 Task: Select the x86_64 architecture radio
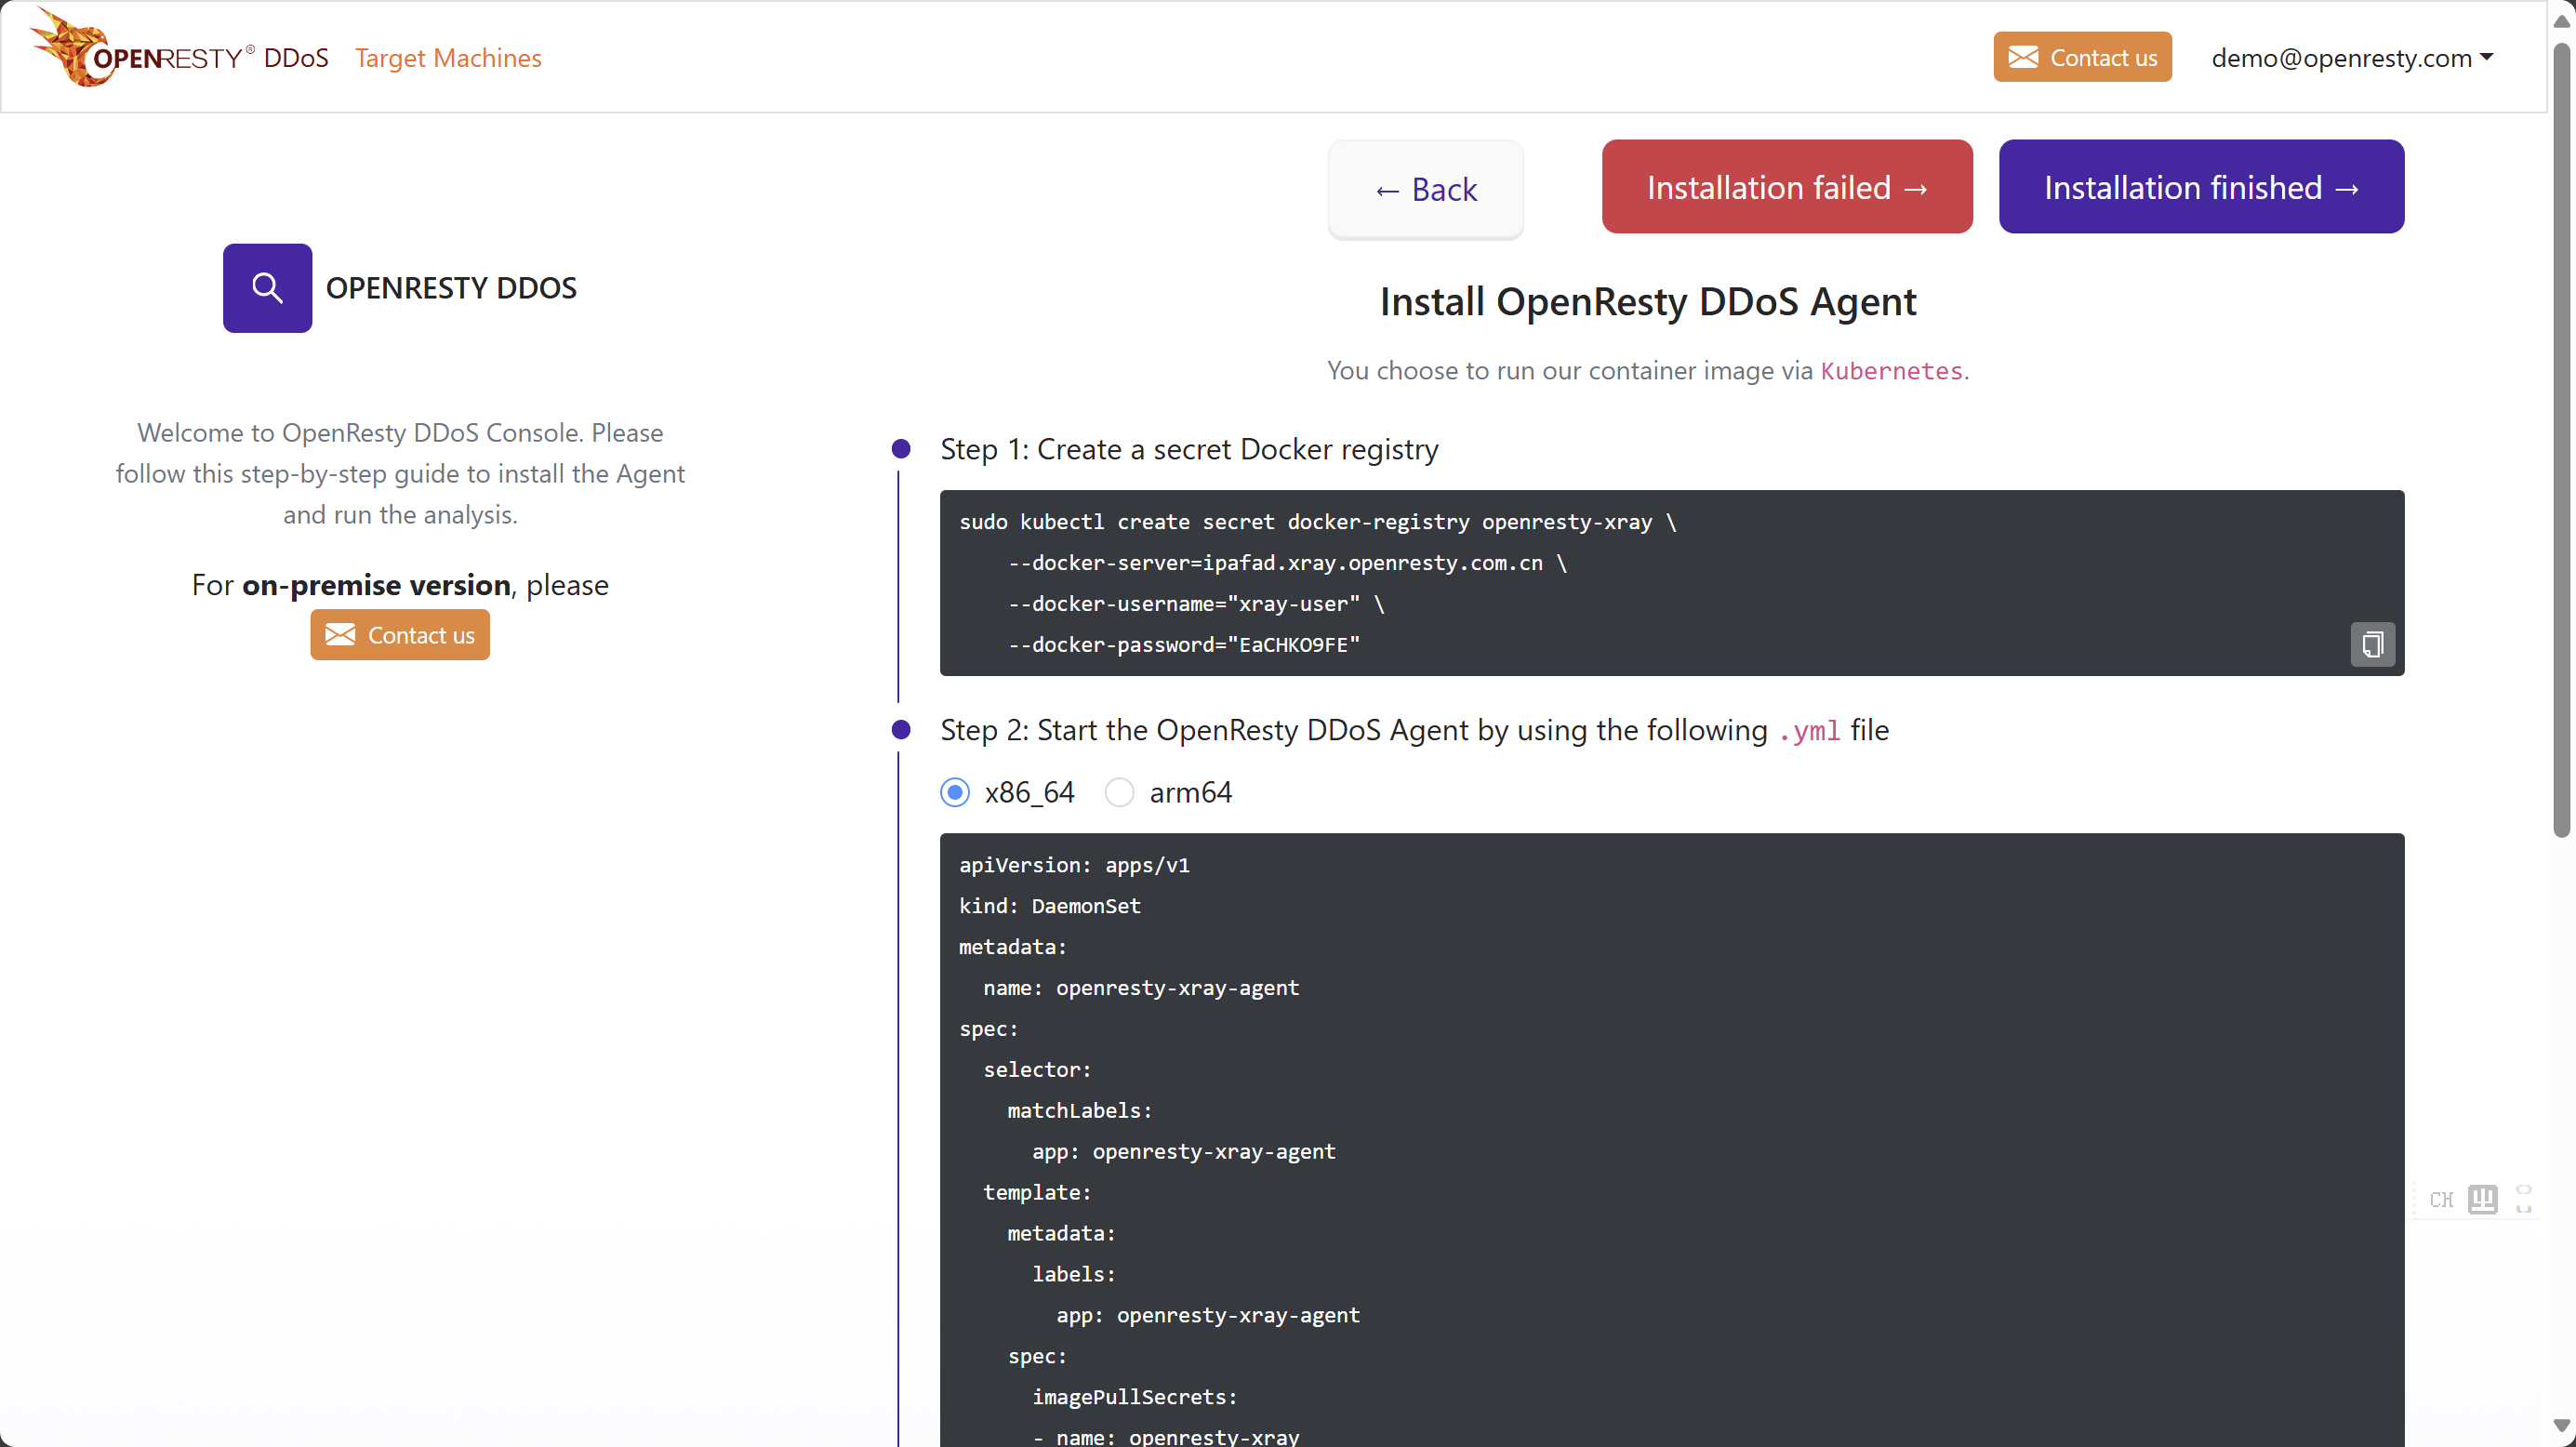(955, 792)
